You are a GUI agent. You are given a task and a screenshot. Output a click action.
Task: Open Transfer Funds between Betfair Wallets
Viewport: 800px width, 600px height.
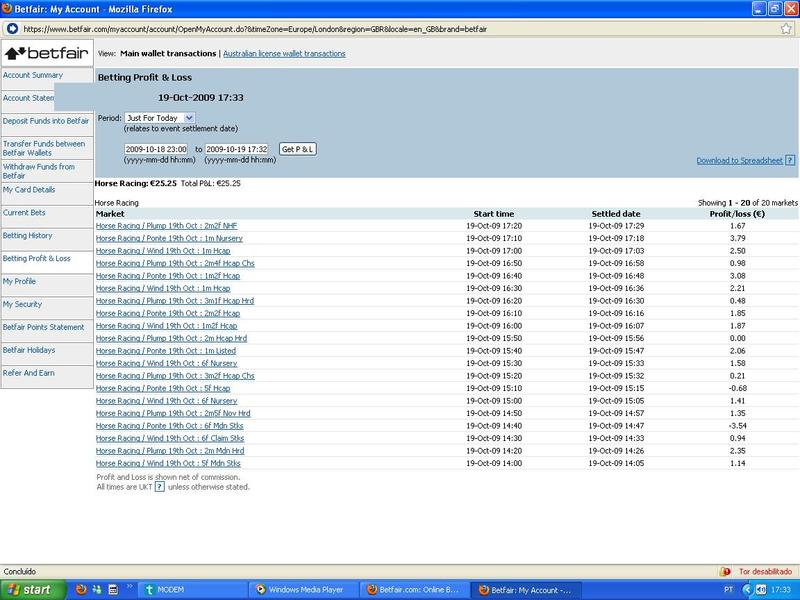click(x=44, y=148)
